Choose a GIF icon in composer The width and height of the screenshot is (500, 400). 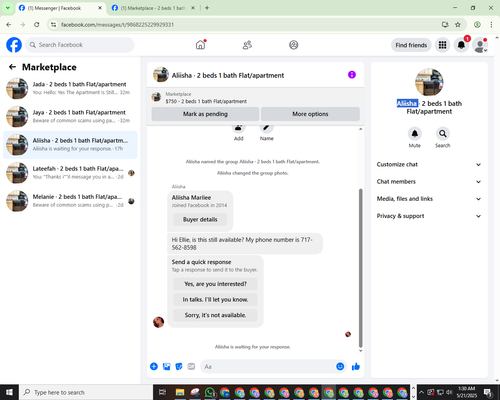pyautogui.click(x=191, y=367)
